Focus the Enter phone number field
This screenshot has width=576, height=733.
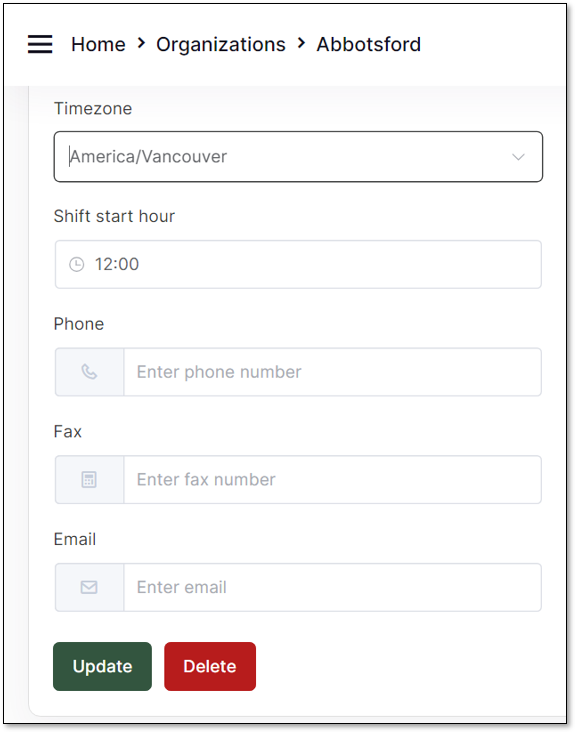tap(332, 372)
